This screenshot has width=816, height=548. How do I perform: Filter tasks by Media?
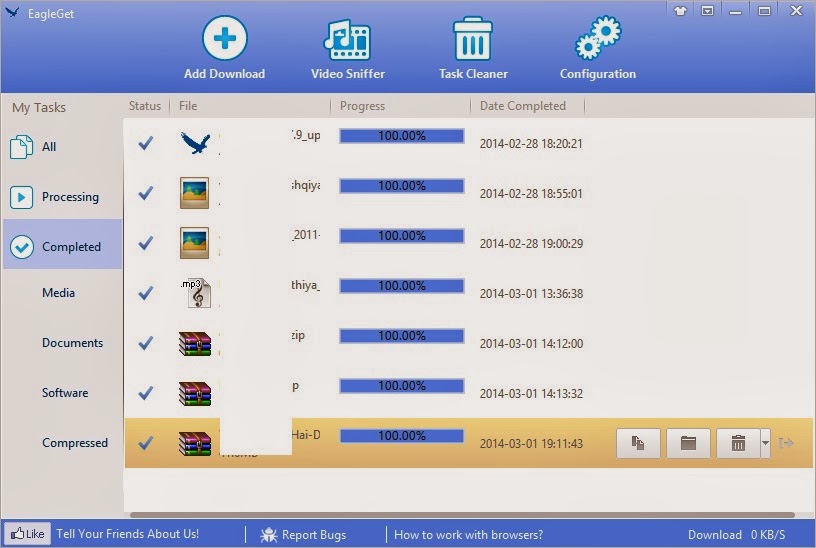pos(58,293)
